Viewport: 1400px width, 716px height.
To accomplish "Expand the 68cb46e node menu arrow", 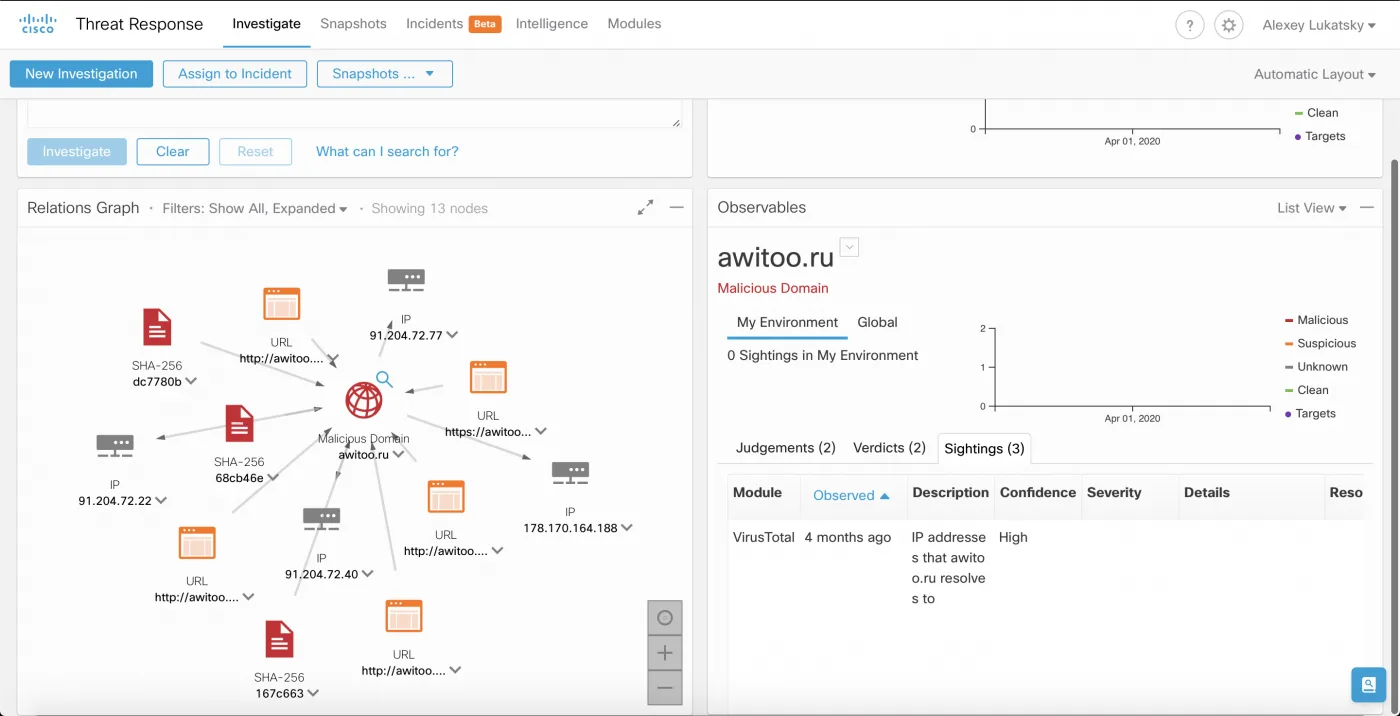I will [273, 478].
